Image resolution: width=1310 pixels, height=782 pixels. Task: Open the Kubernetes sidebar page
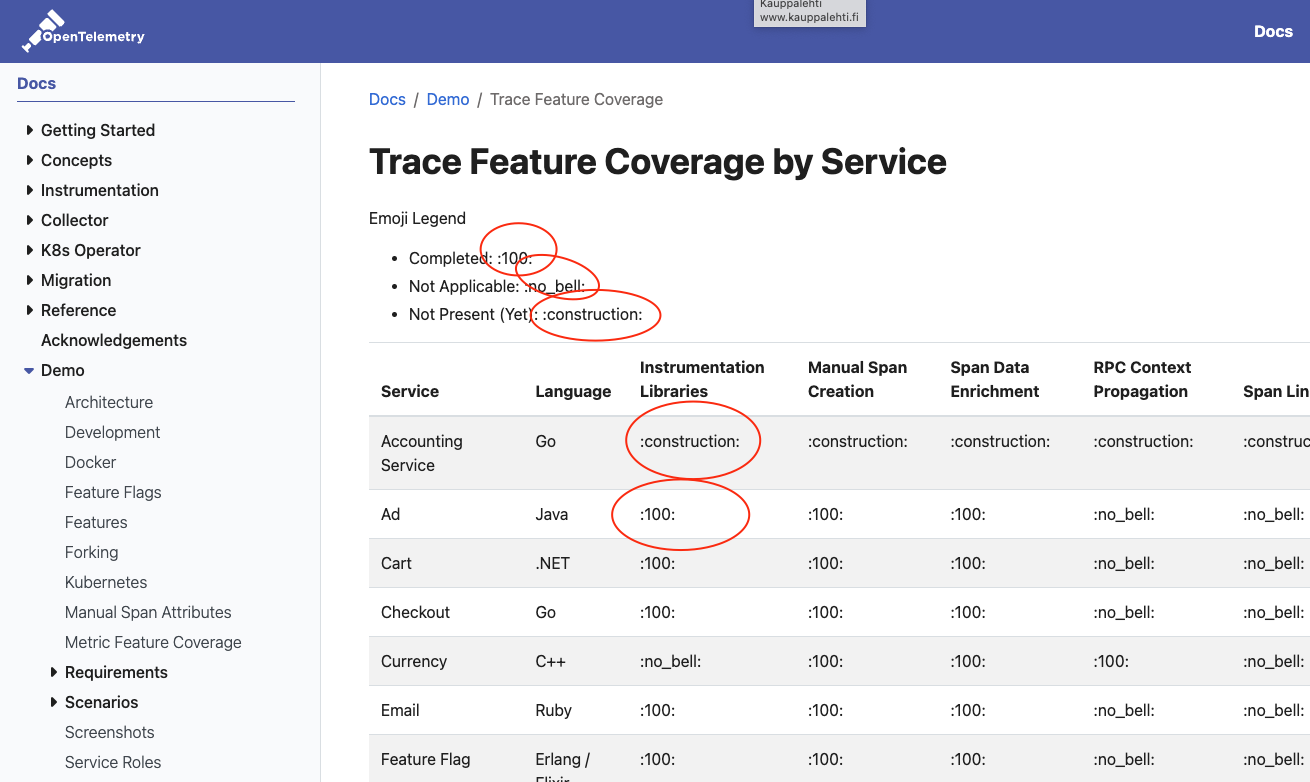[106, 582]
